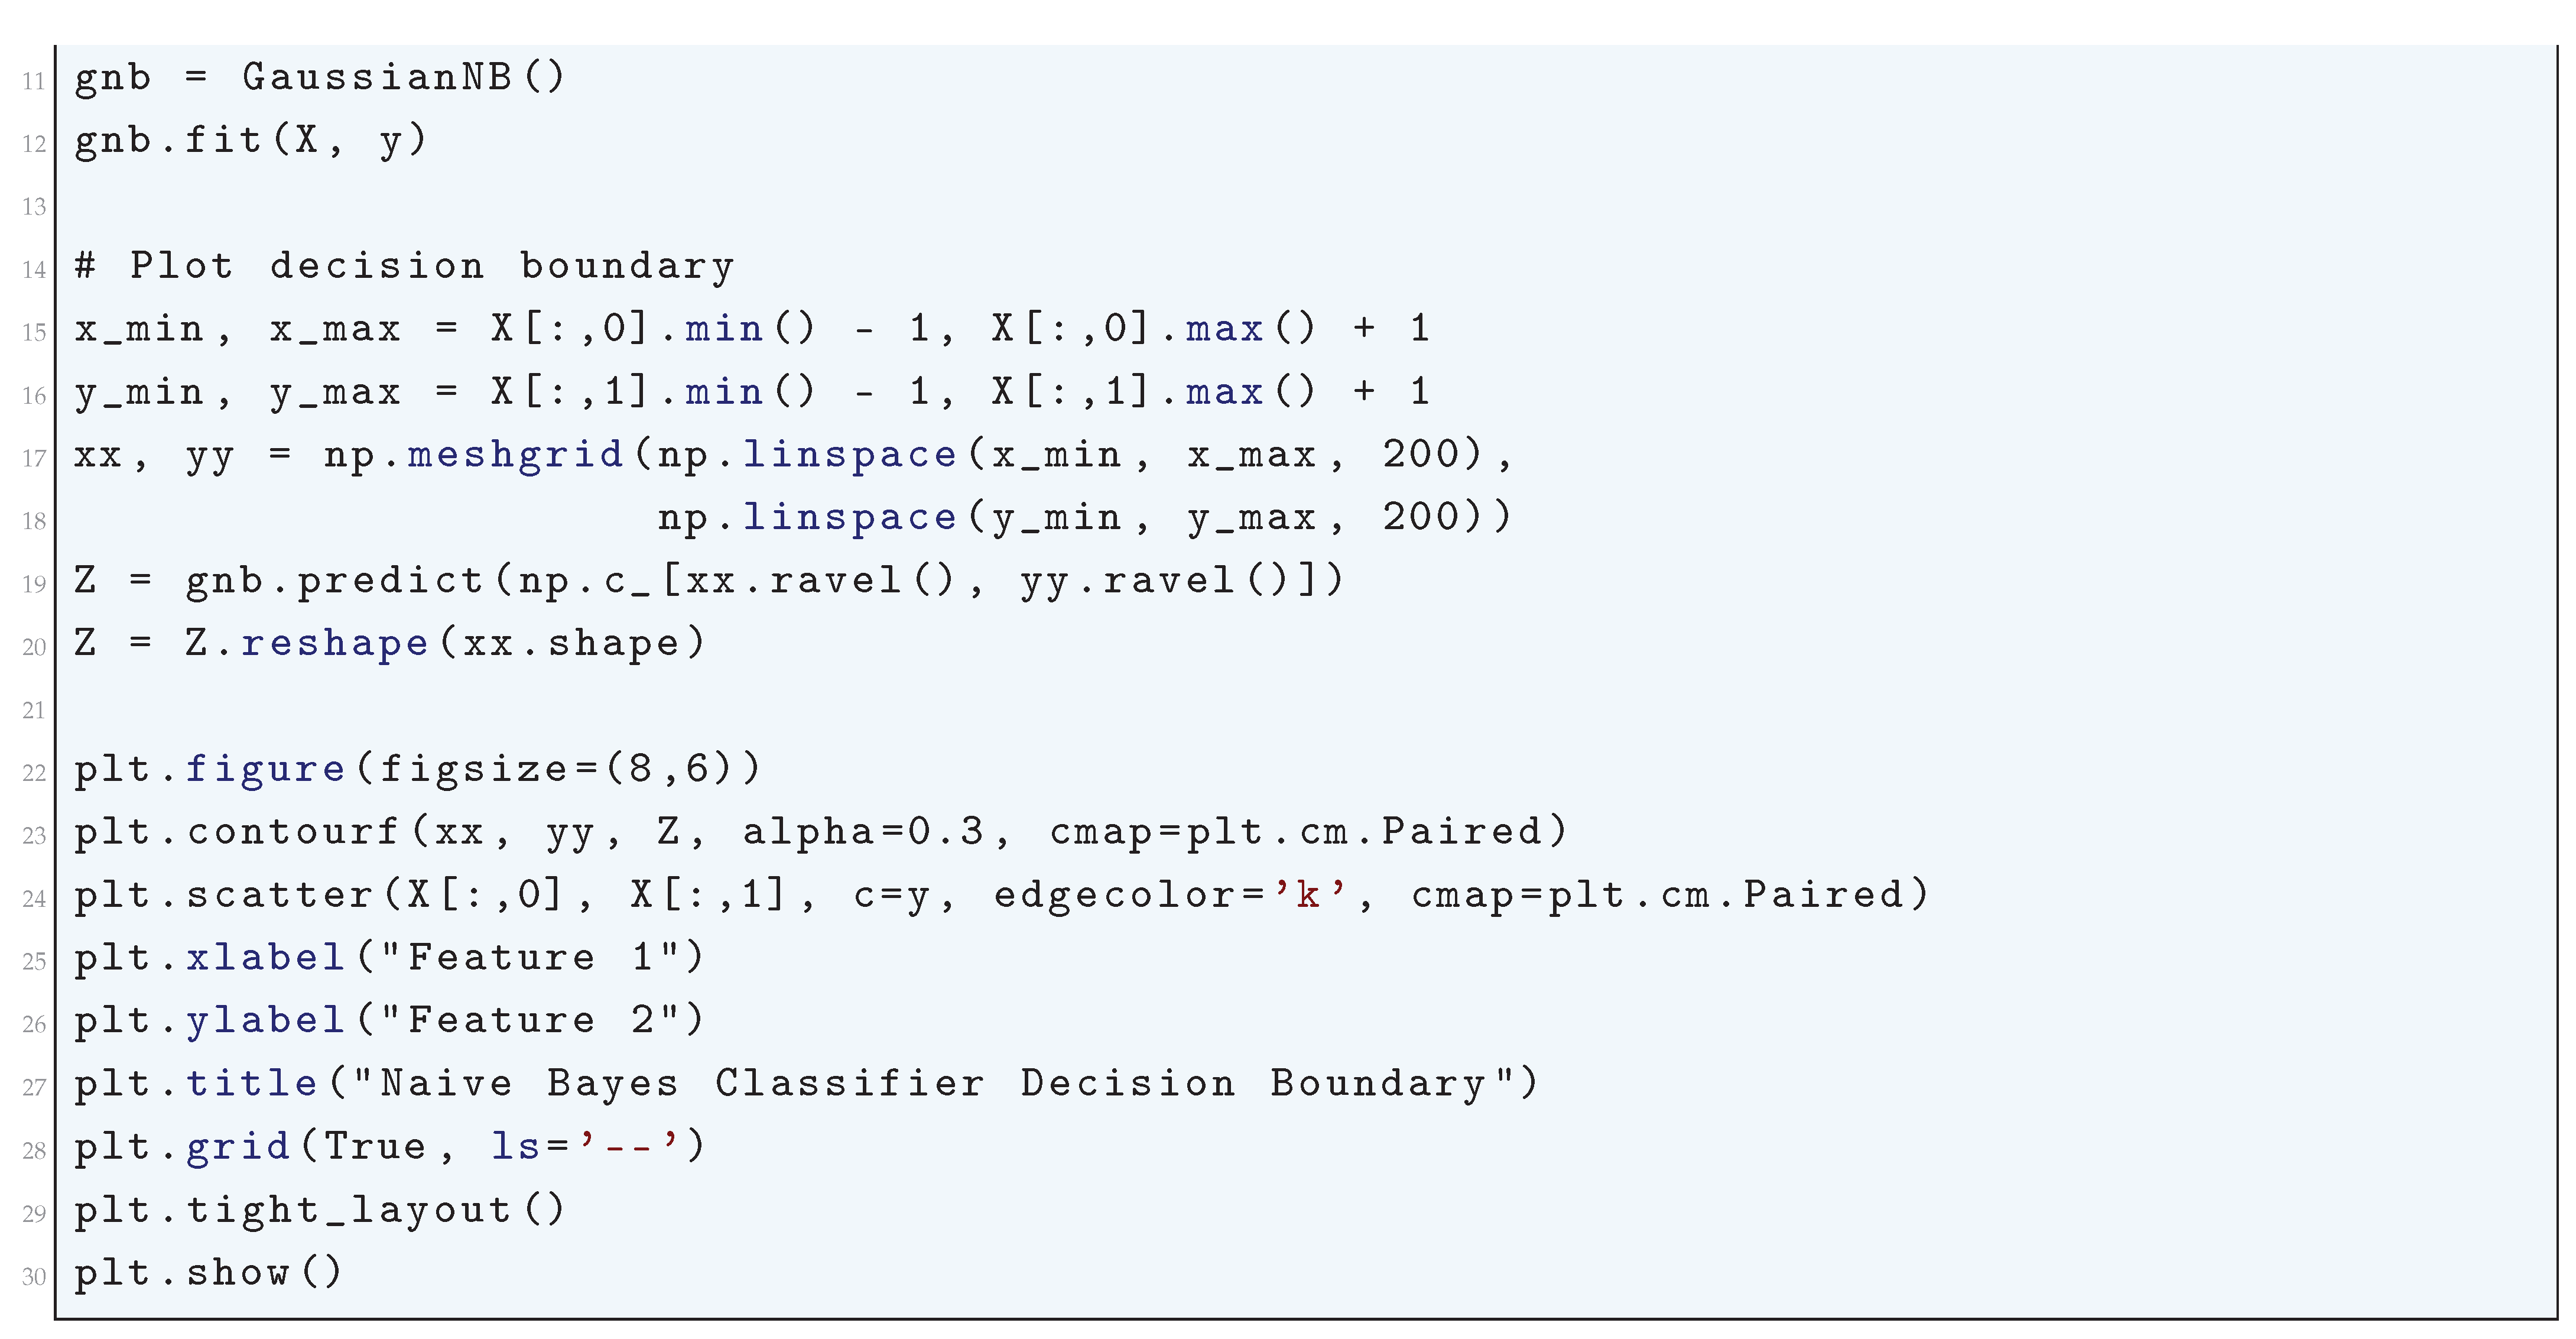
Task: Click line number 30 in the gutter
Action: click(34, 1277)
